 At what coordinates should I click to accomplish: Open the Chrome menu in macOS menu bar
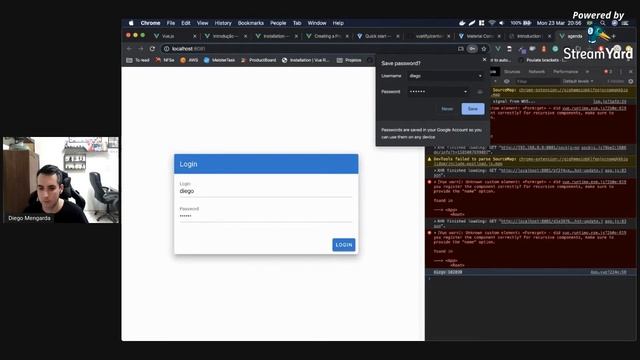pos(150,23)
